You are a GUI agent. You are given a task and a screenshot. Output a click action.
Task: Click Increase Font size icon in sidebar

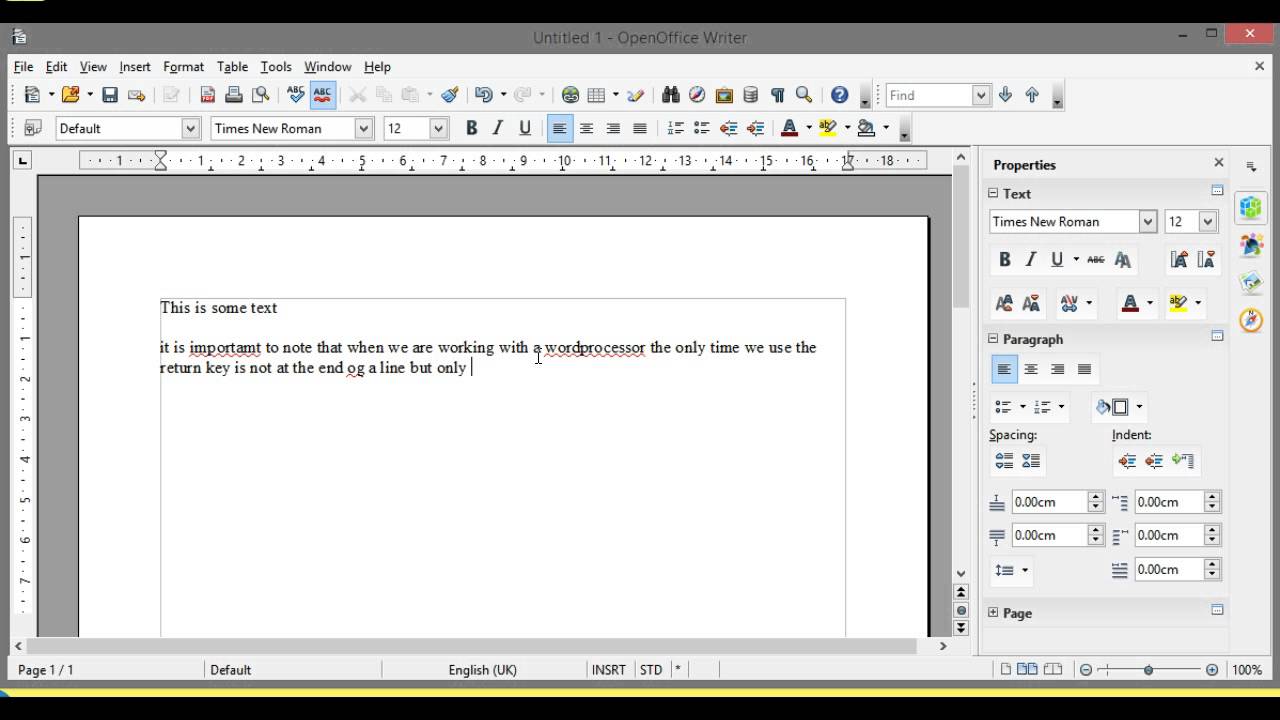click(x=1179, y=260)
